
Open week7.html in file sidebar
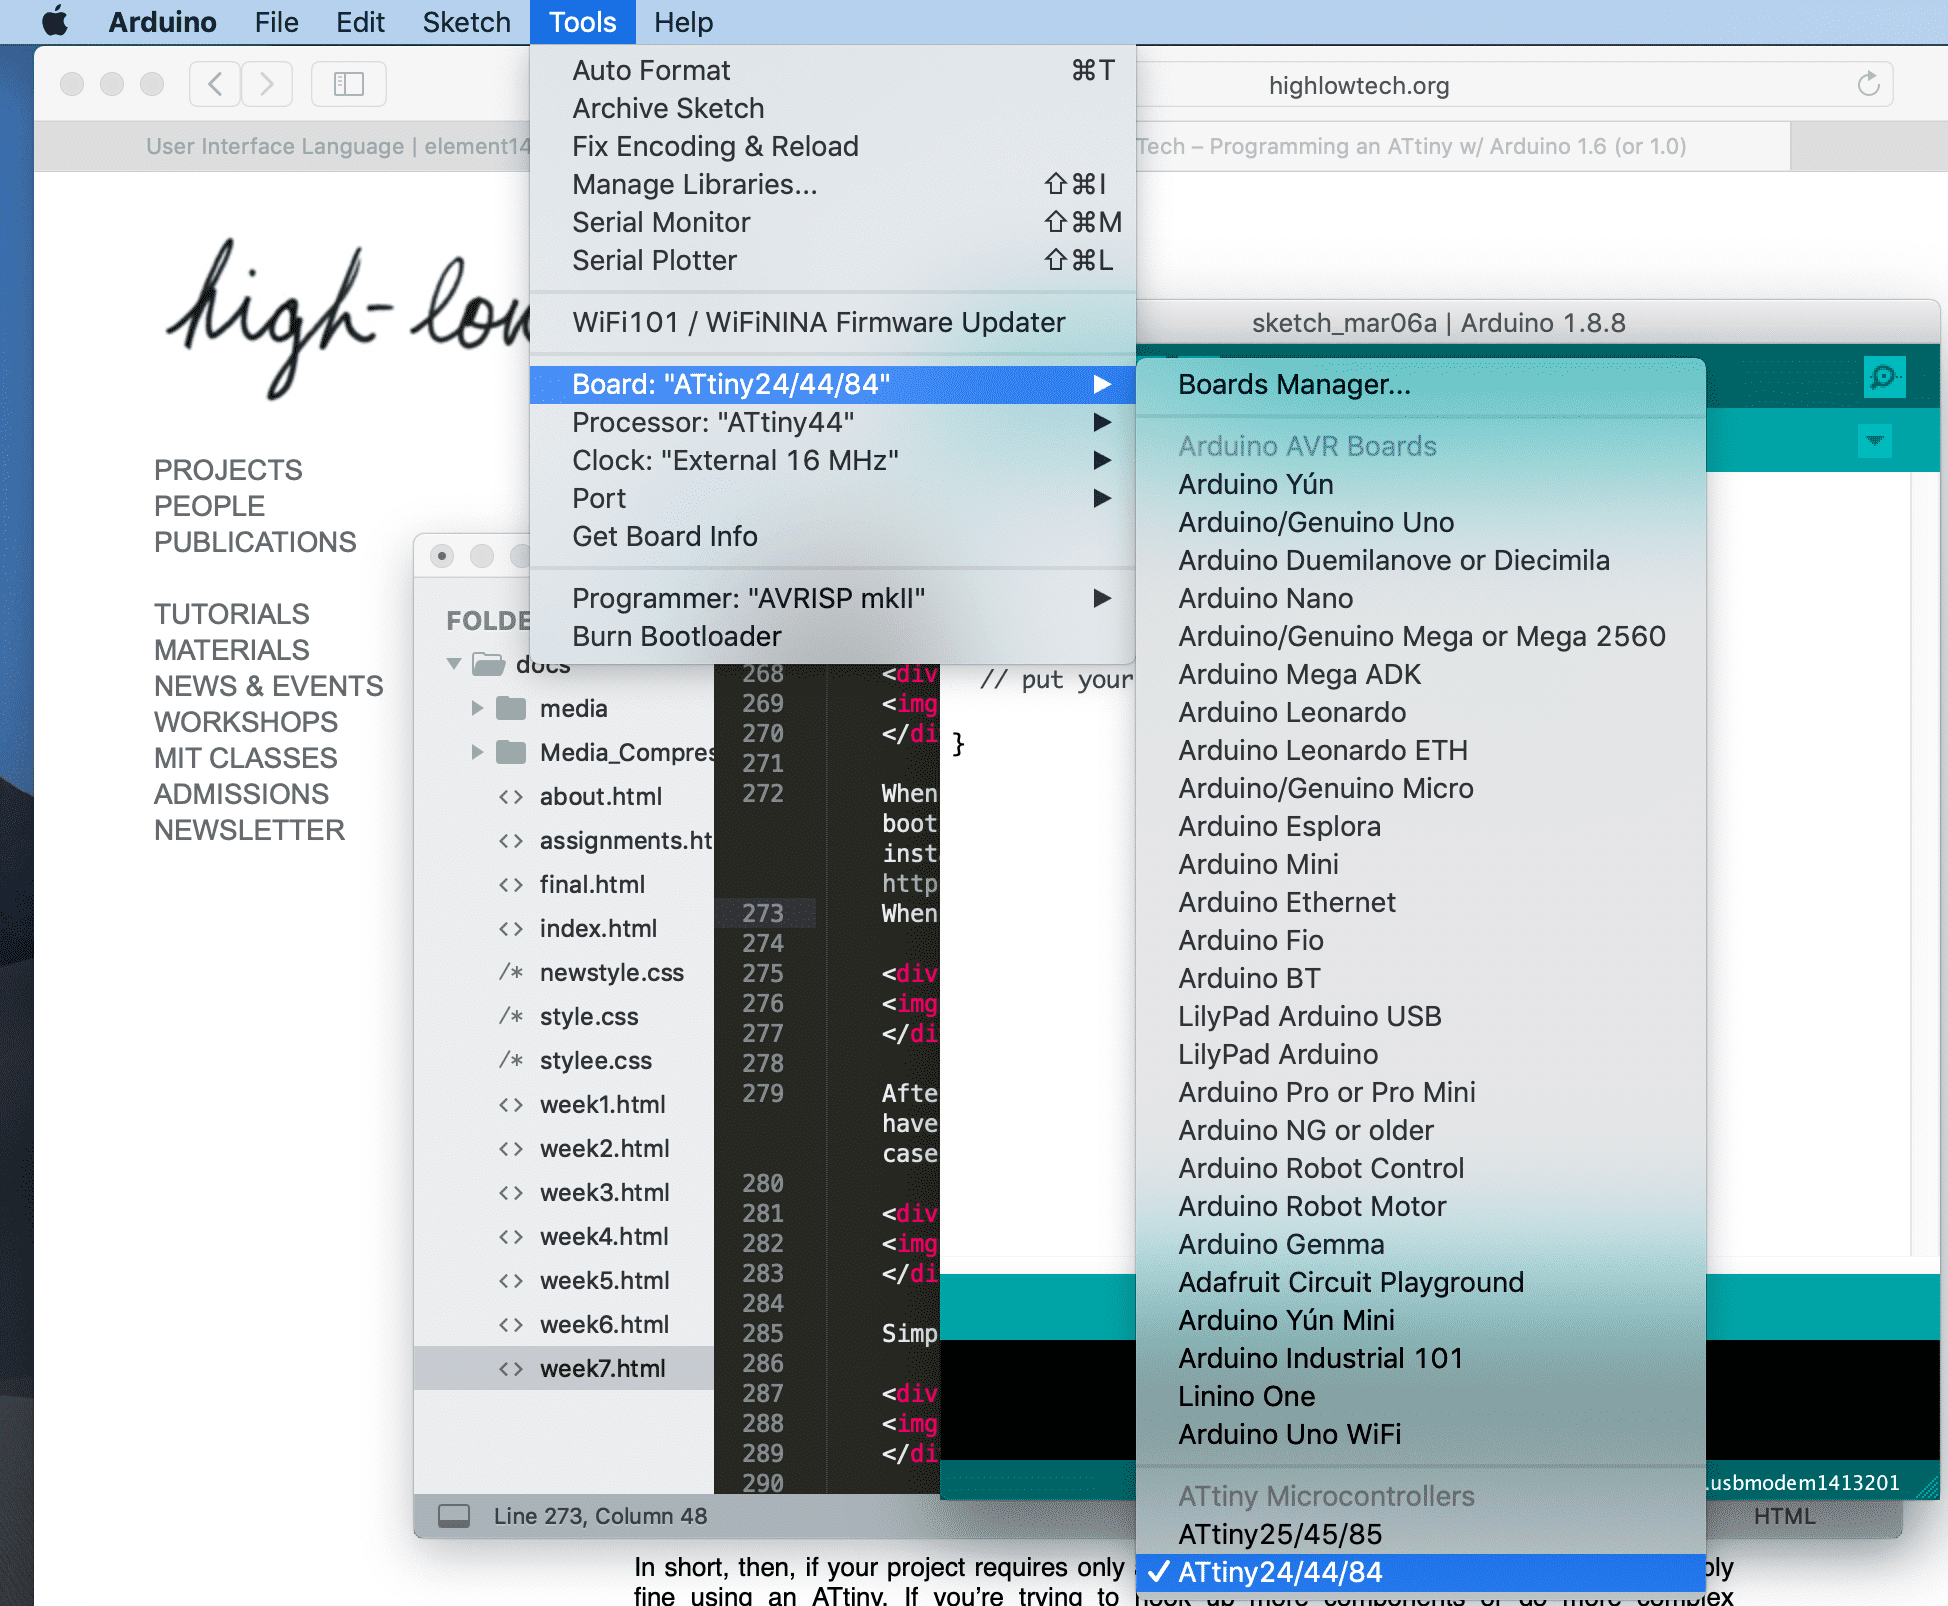pos(602,1368)
